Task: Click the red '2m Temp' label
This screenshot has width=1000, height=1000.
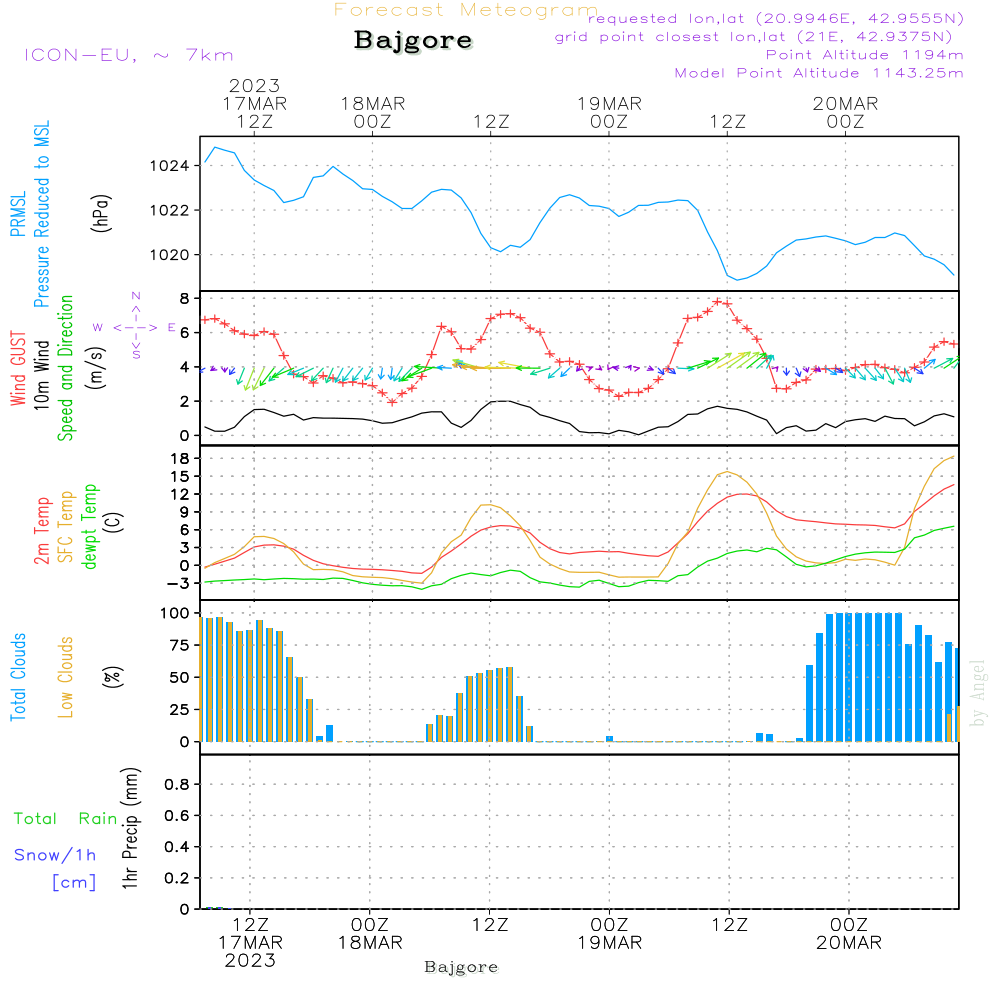Action: click(41, 531)
